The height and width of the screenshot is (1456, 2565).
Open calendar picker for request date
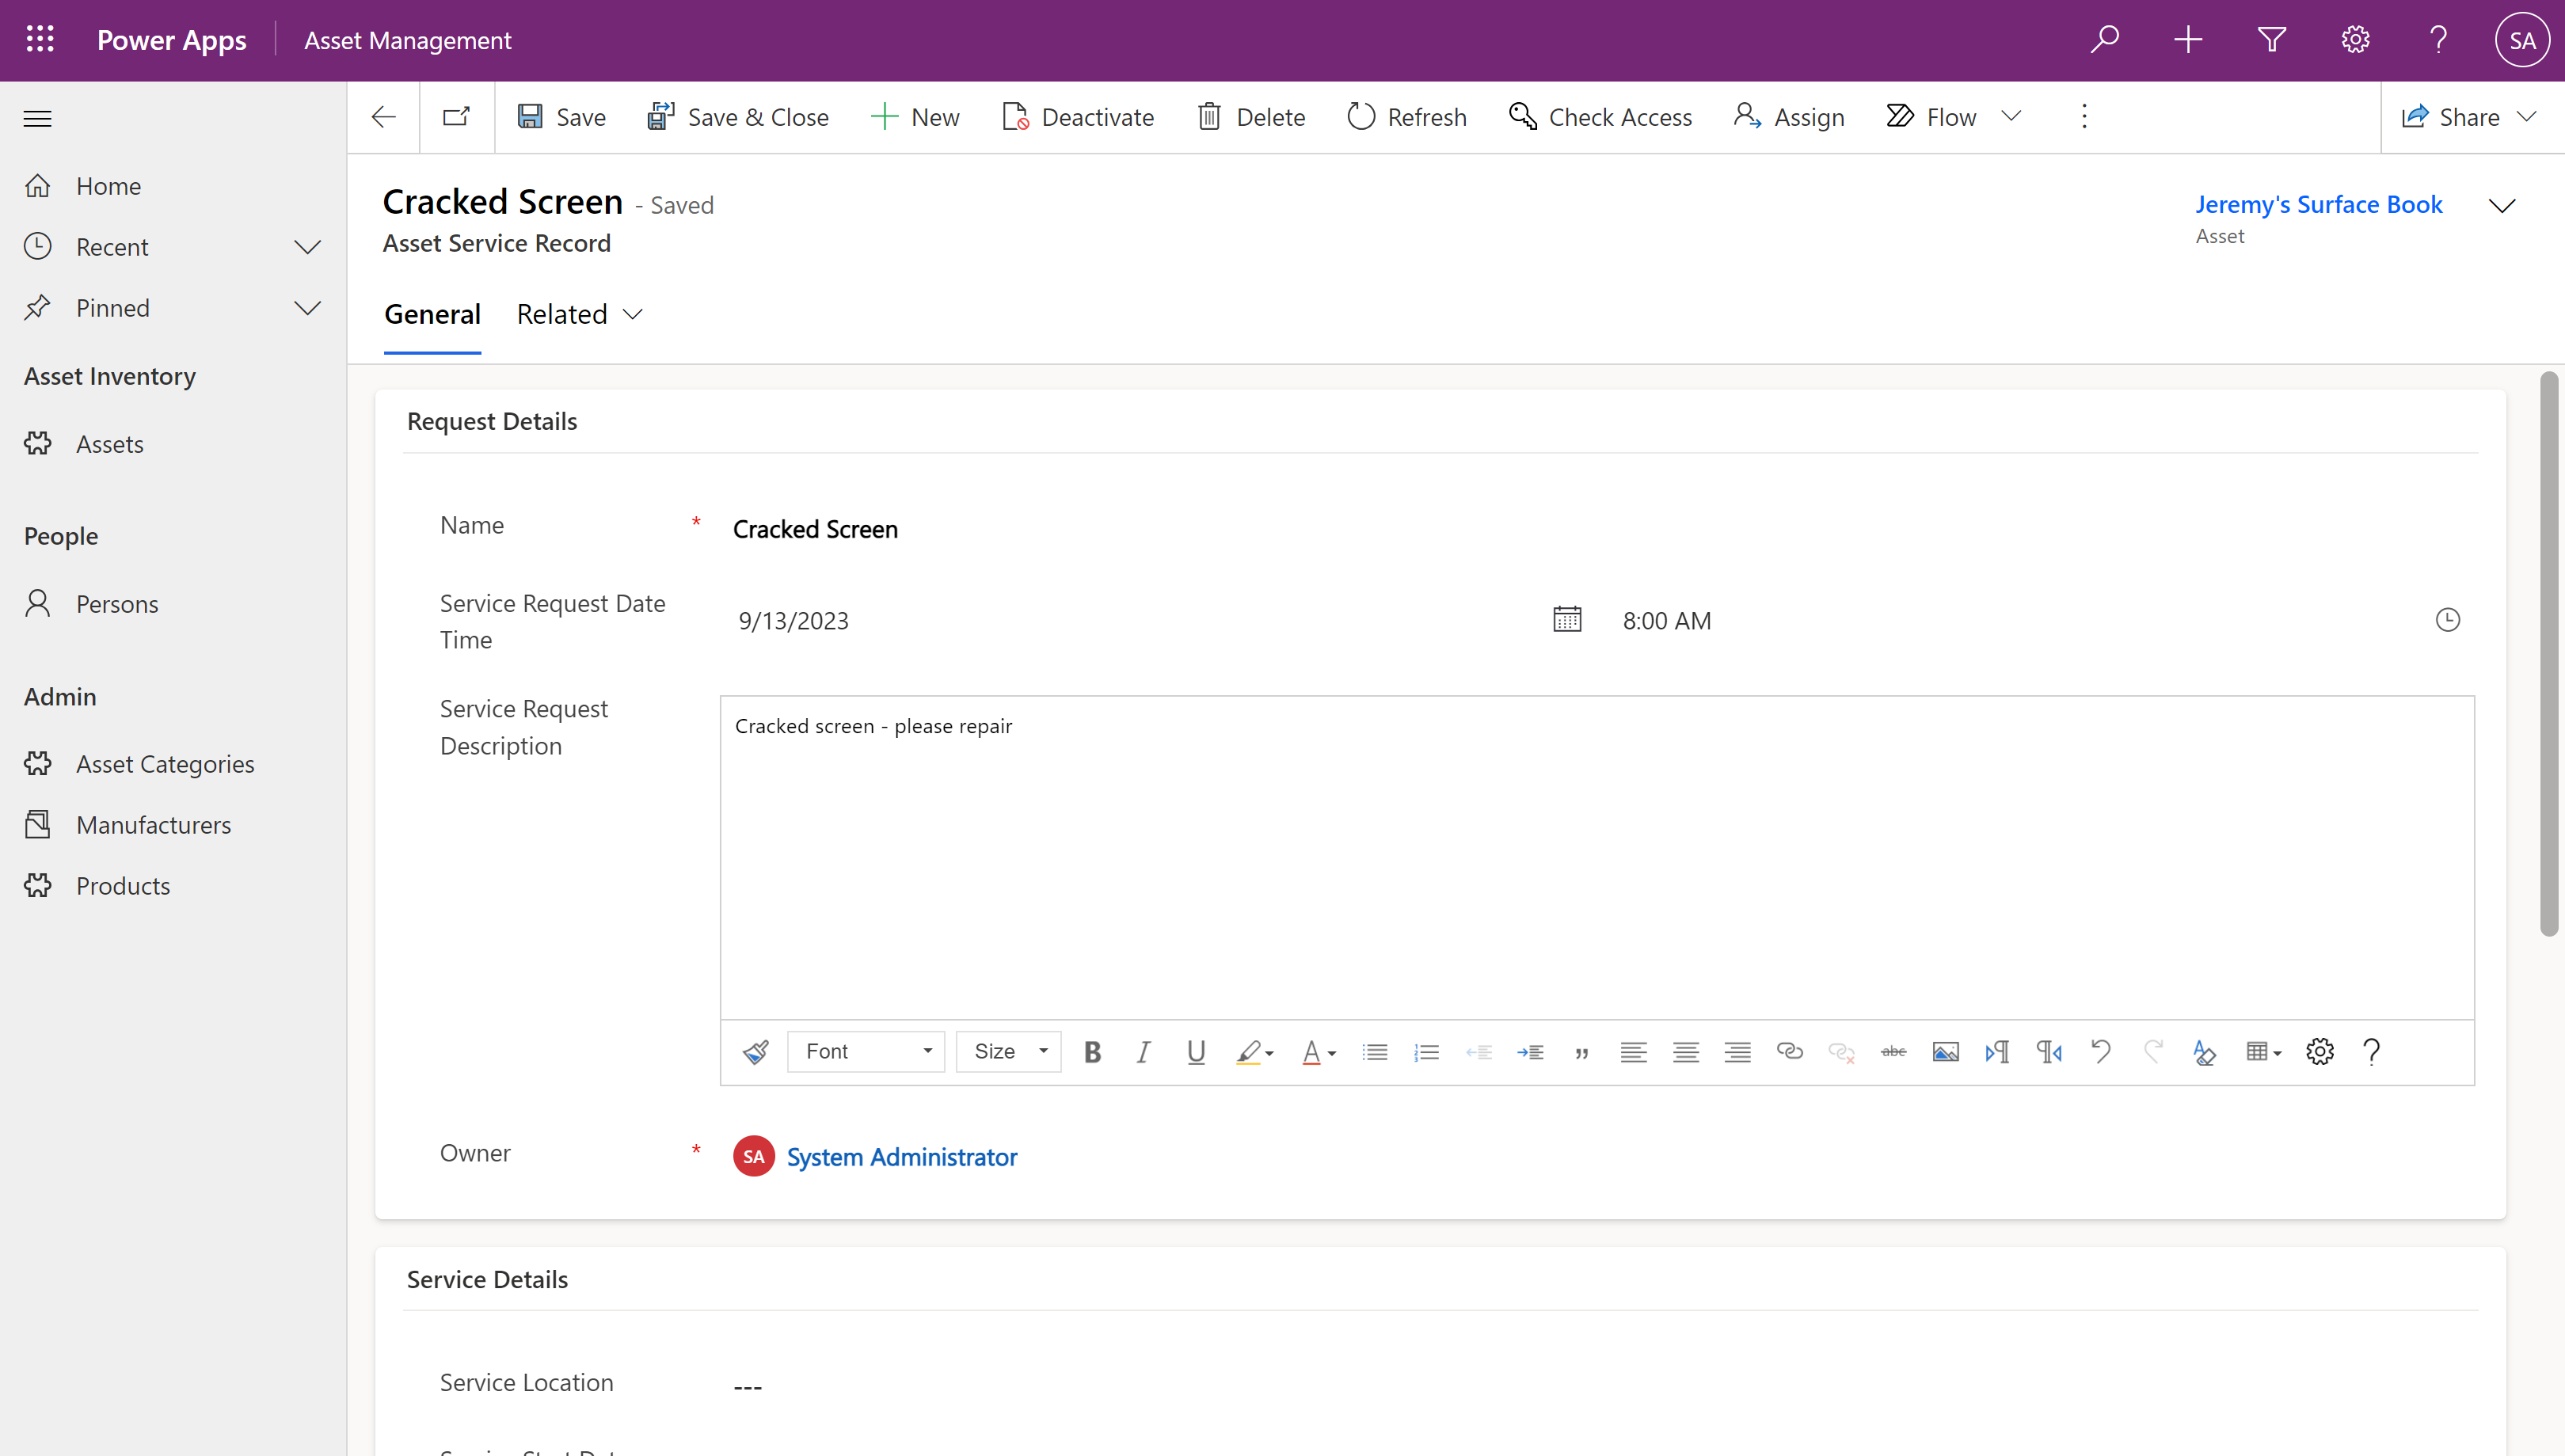(x=1567, y=620)
